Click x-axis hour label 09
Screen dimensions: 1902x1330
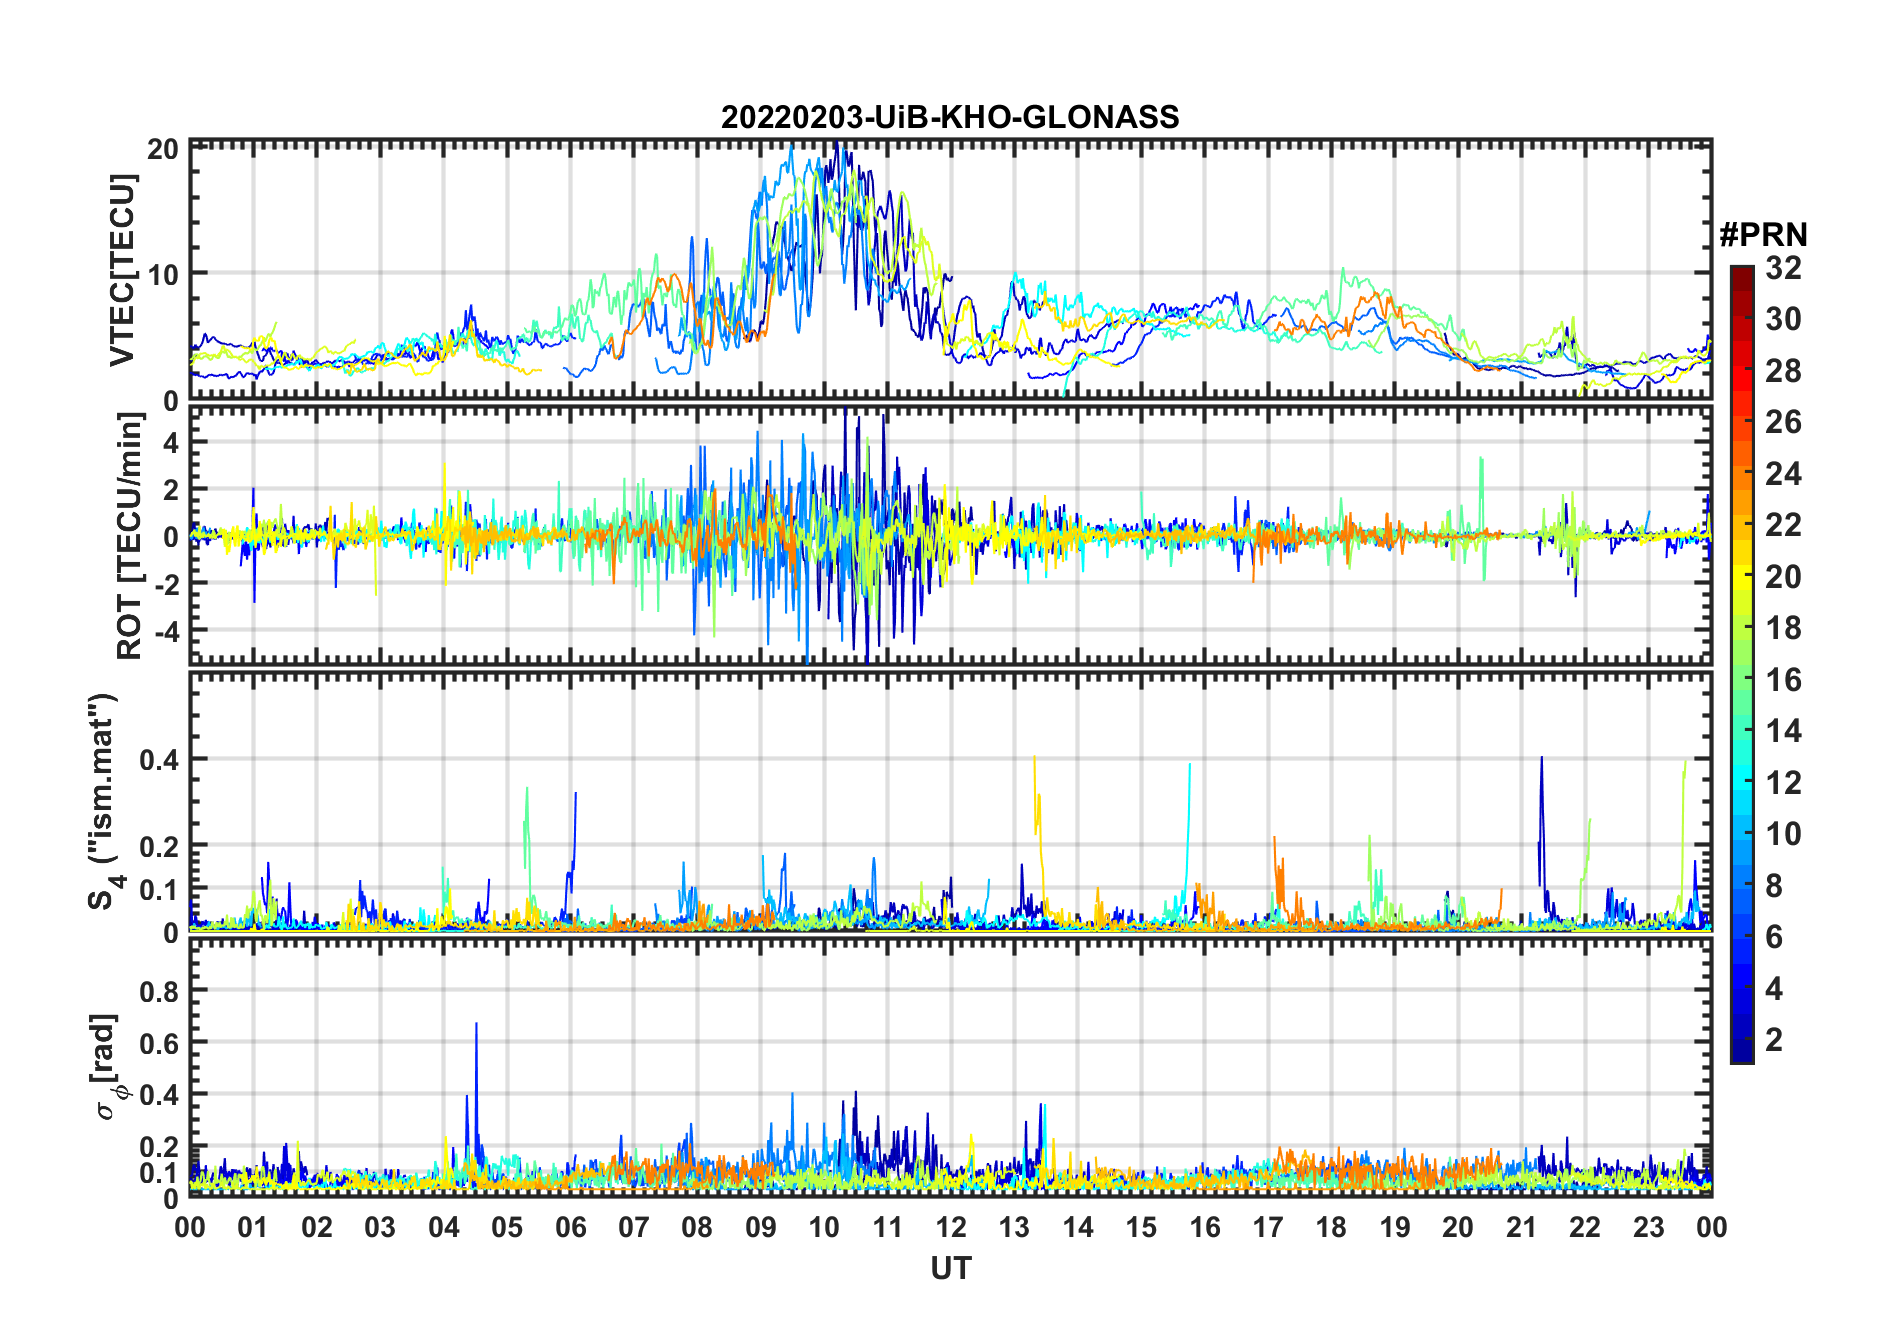pos(761,1227)
